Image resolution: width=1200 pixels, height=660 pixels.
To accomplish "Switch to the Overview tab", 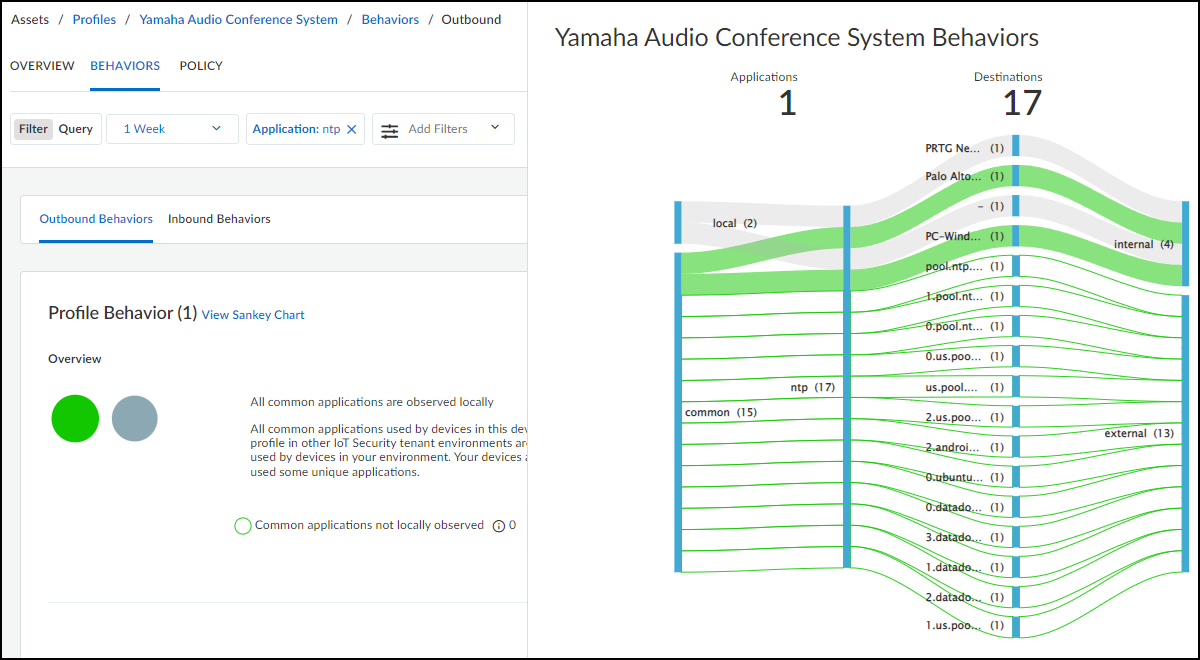I will point(42,66).
